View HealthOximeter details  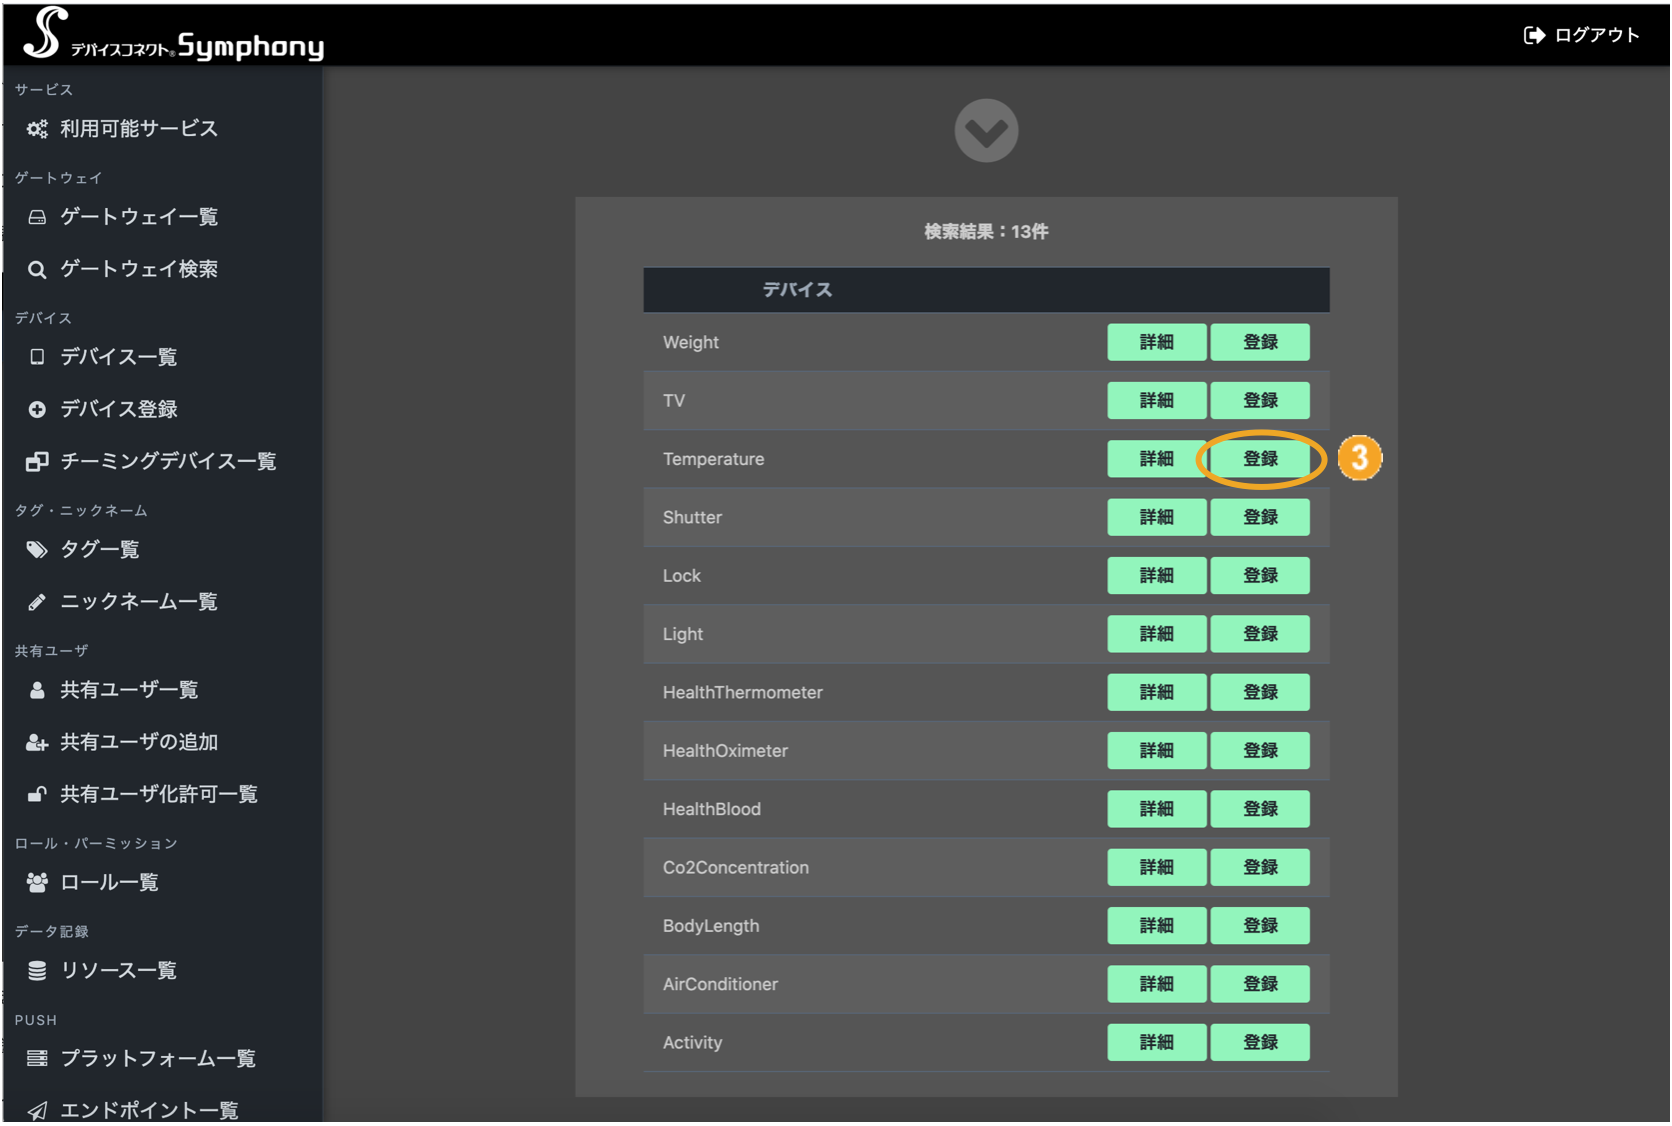(x=1156, y=750)
